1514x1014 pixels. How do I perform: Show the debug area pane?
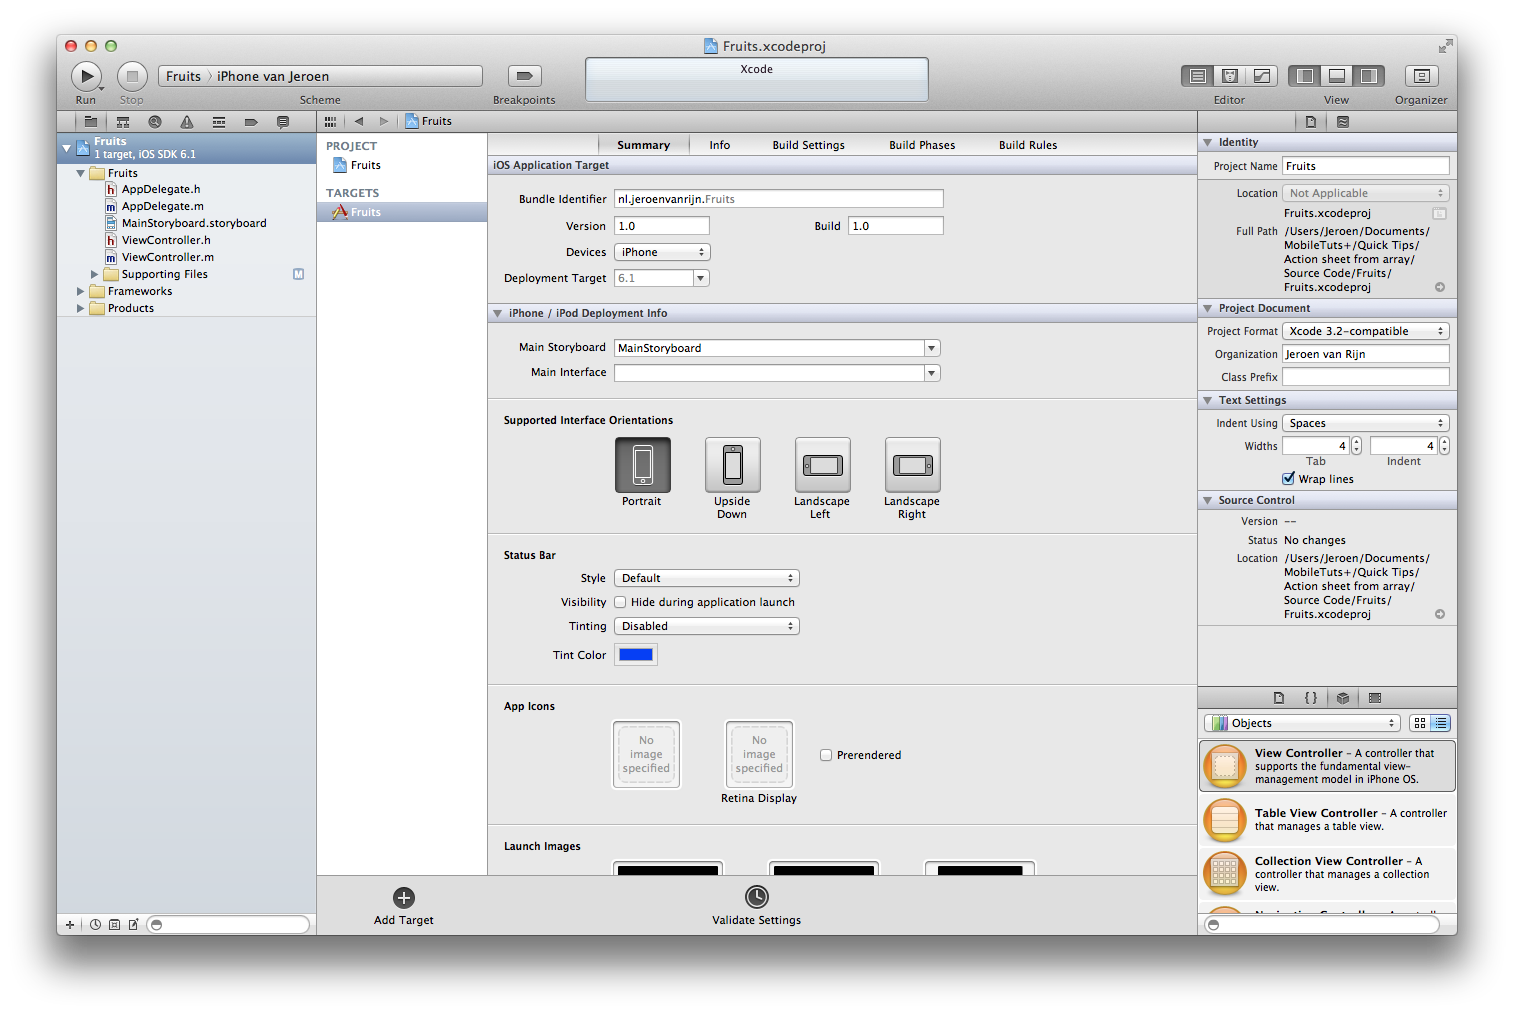pos(1337,76)
